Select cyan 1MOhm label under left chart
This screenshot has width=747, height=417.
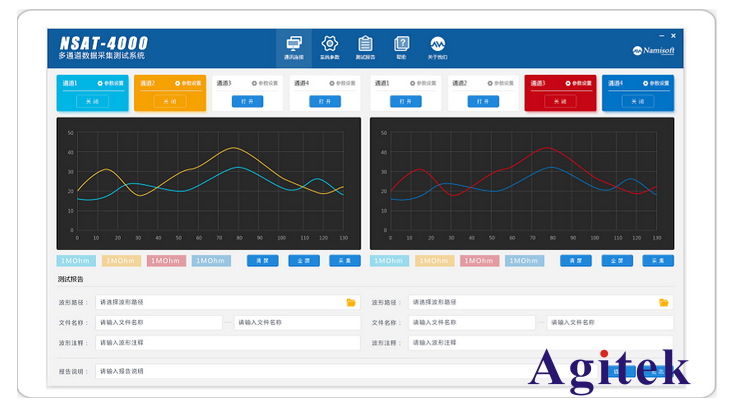click(77, 261)
